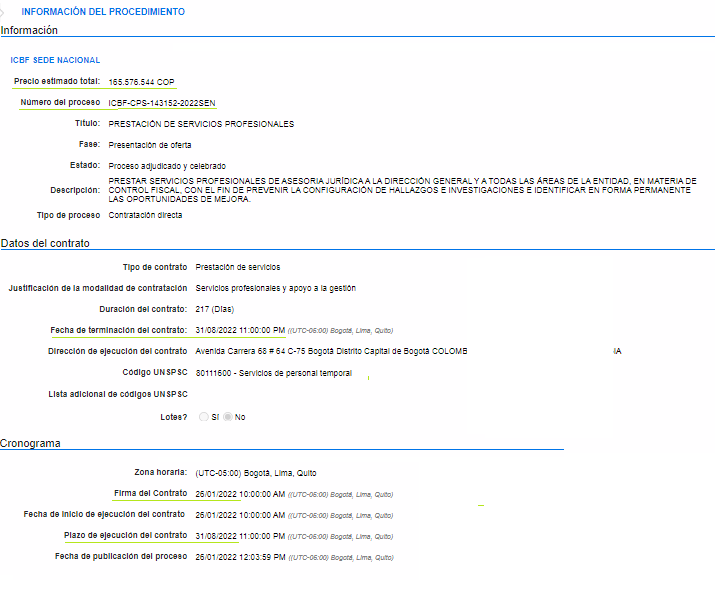Click the 'Dirección de ejecución del contrato' label
This screenshot has width=715, height=608.
(118, 351)
